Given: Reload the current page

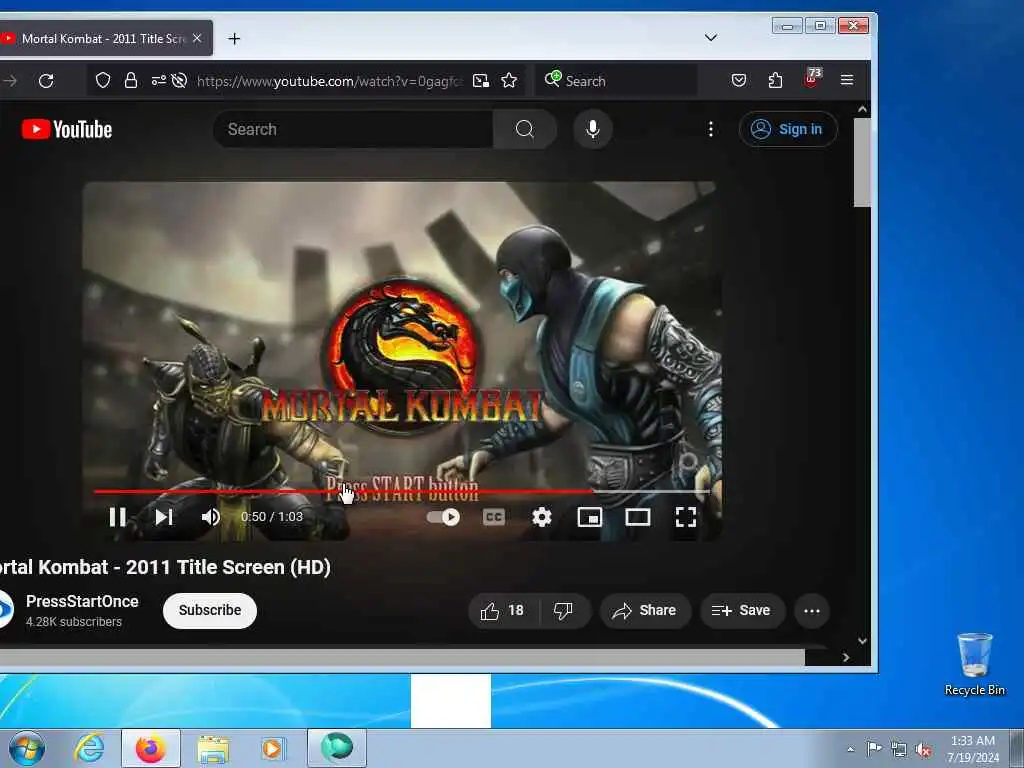Looking at the screenshot, I should coord(46,81).
